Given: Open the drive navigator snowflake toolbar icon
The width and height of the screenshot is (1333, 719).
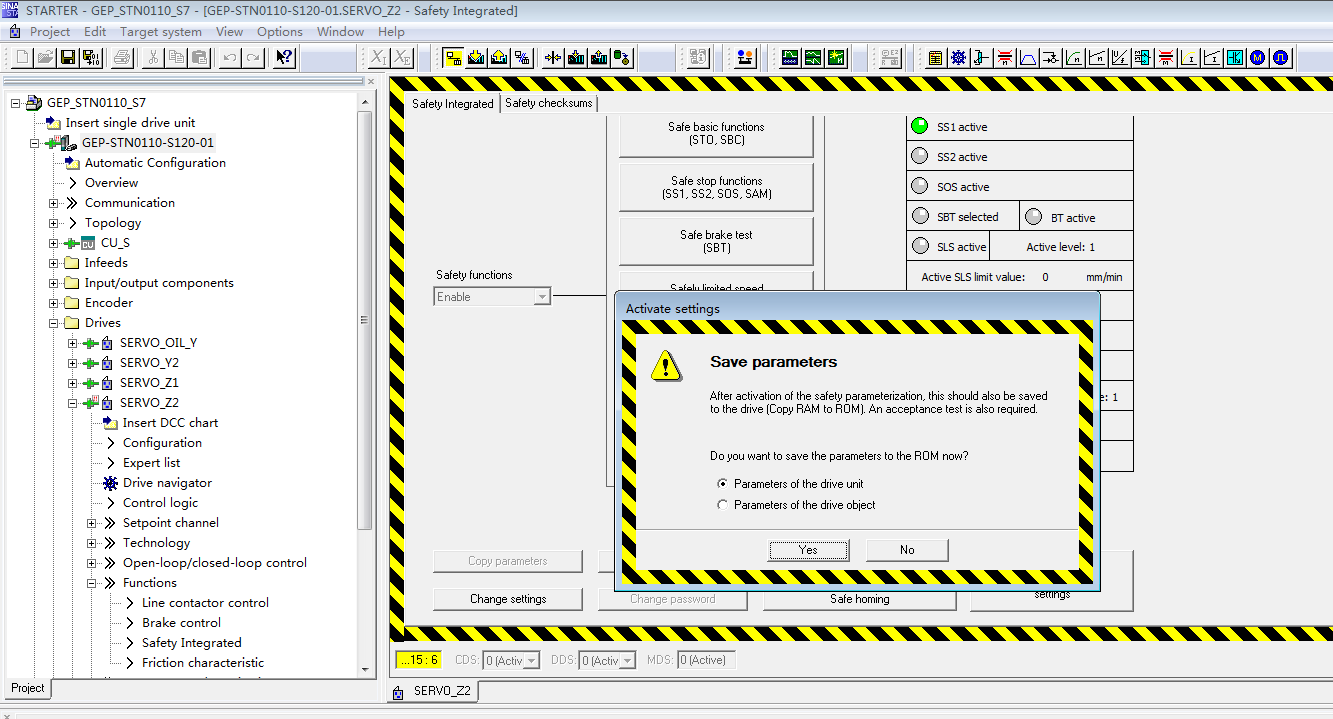Looking at the screenshot, I should (x=958, y=57).
